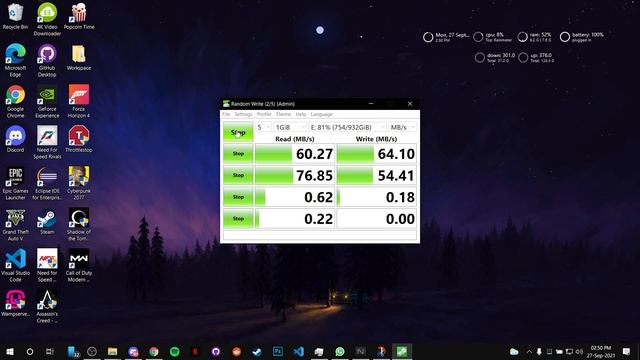Open Eclipse IDE desktop shortcut
This screenshot has width=640, height=360.
coord(47,183)
